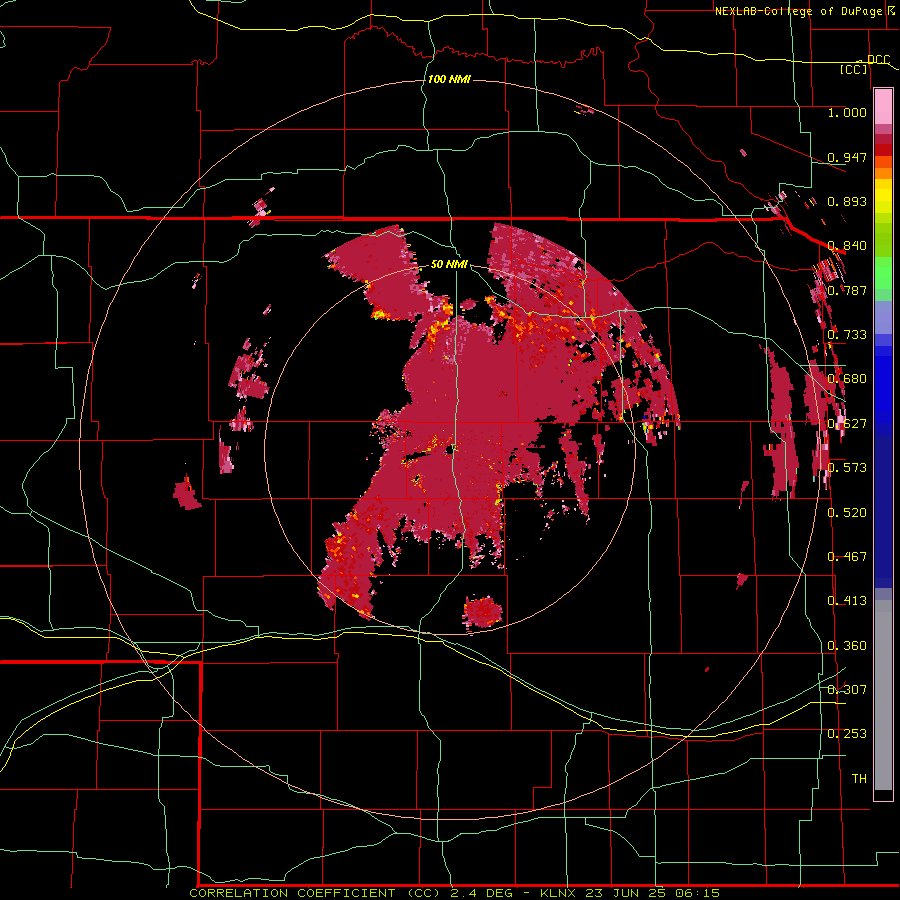Click the 0.520 scale value
The image size is (900, 900).
coord(847,512)
